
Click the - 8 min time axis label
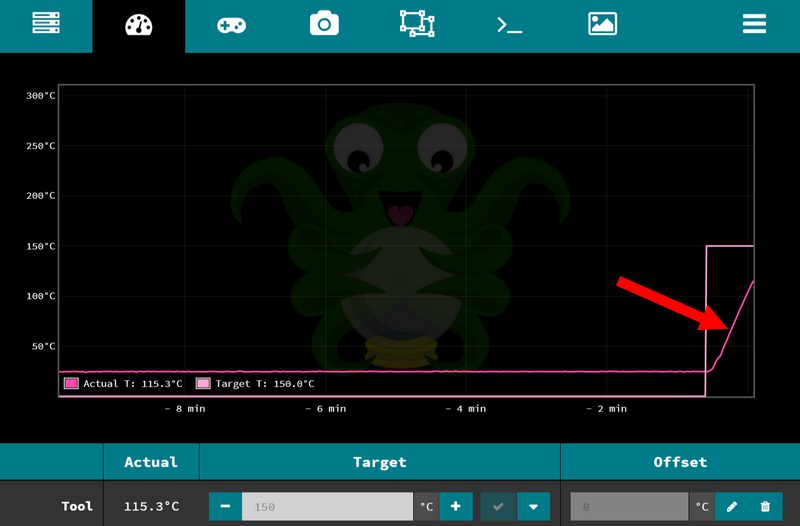[x=185, y=409]
